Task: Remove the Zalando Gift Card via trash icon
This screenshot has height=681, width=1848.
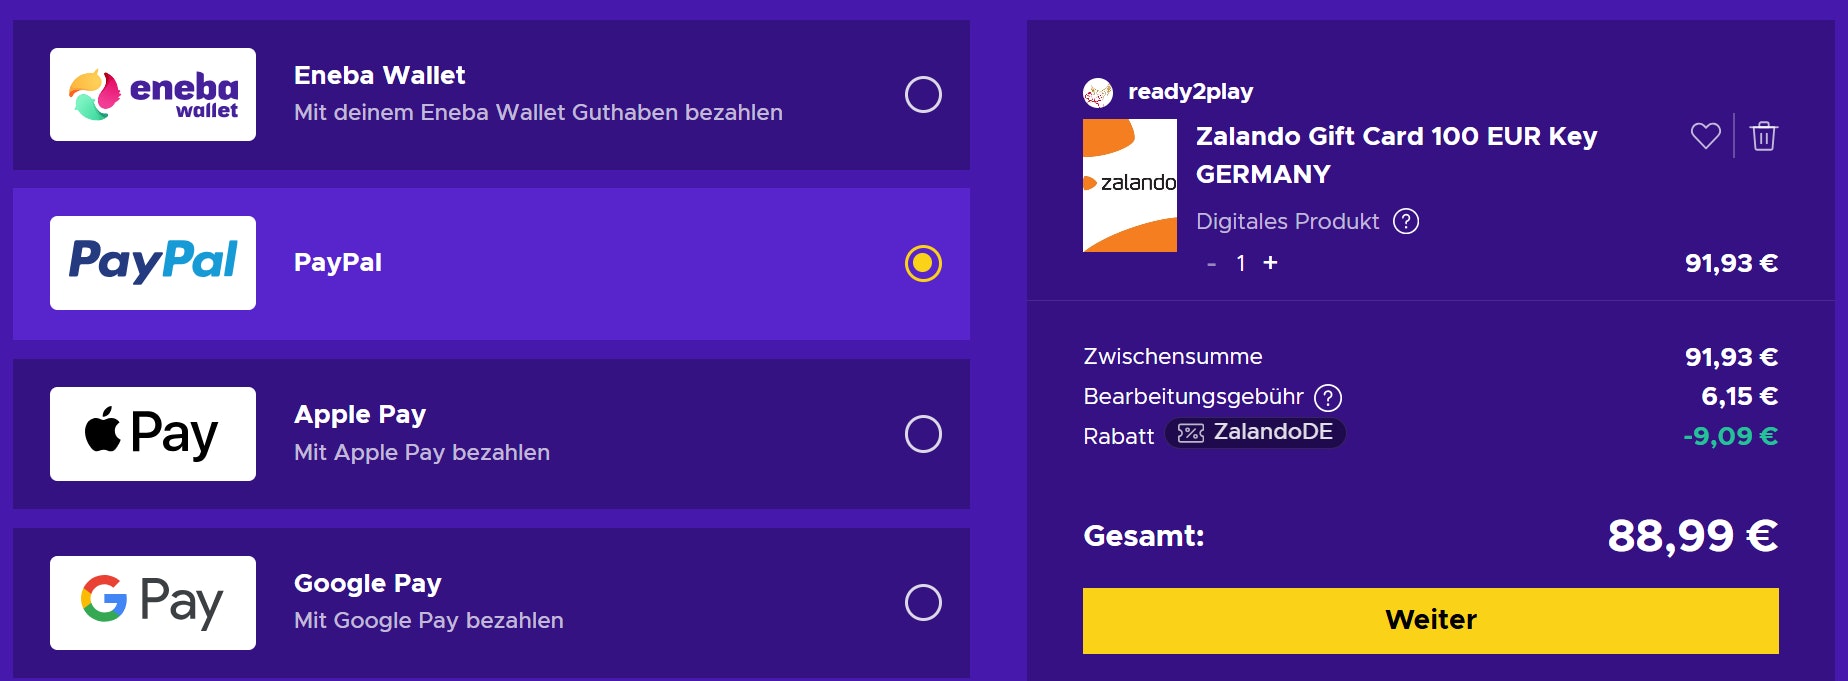Action: click(1766, 137)
